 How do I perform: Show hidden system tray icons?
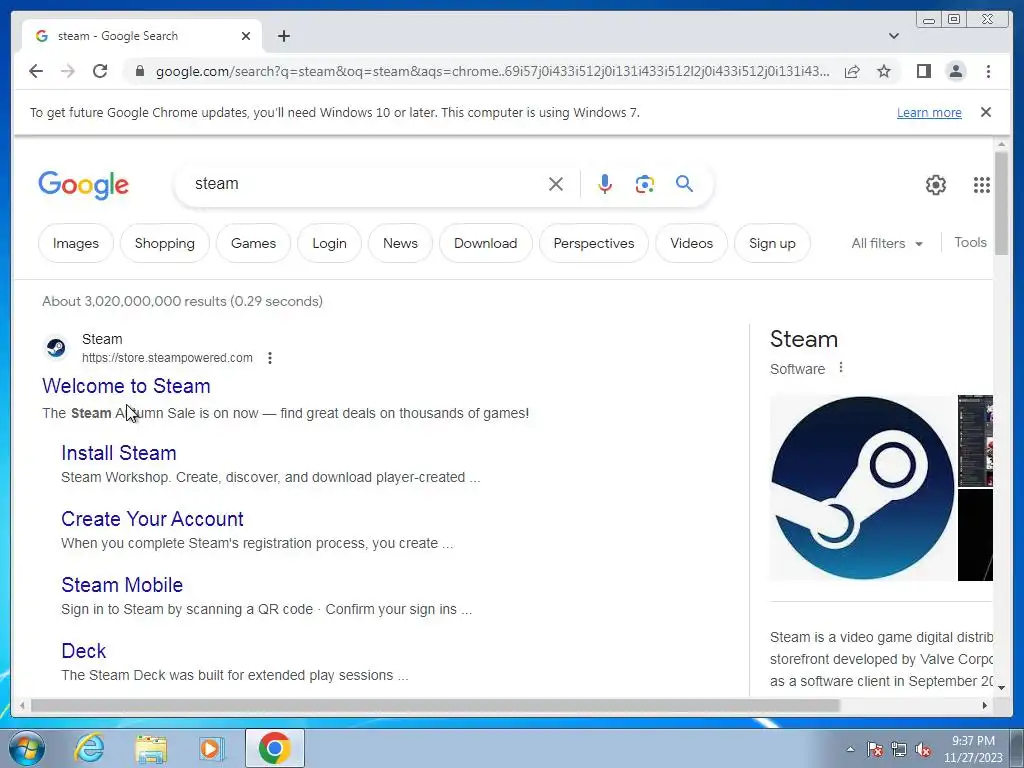coord(850,749)
